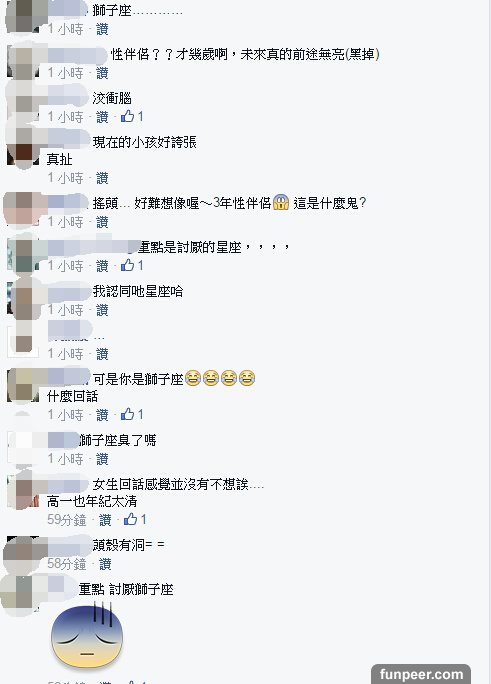This screenshot has width=491, height=684.
Task: Click thumbs-up icon under 什麼回話 comment
Action: 127,414
